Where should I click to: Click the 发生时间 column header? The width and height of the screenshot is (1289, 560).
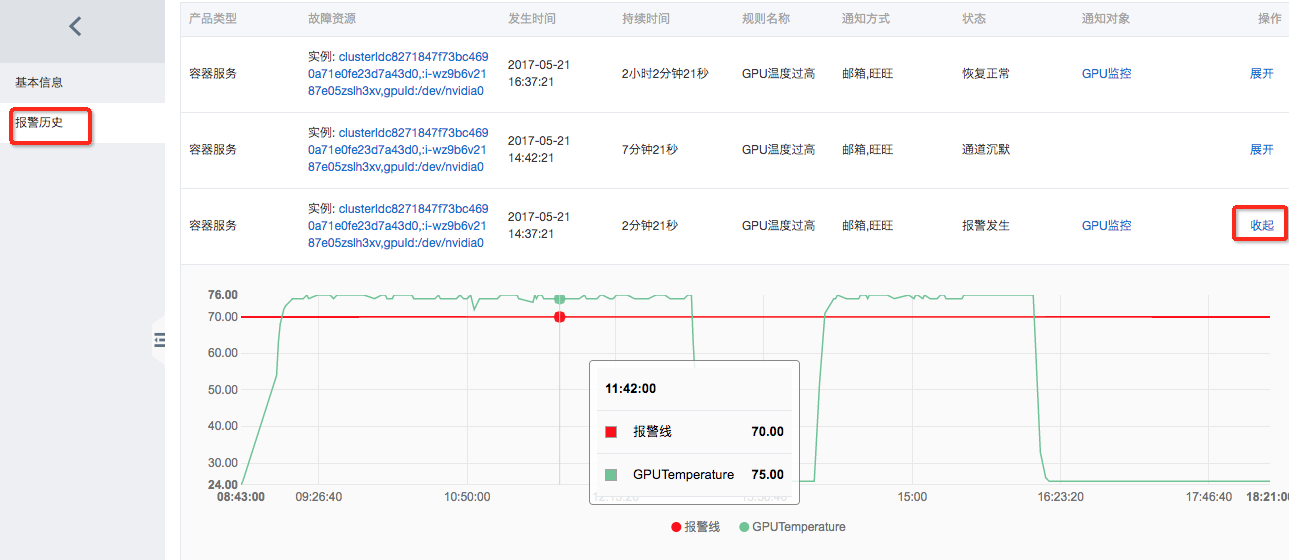pyautogui.click(x=532, y=19)
